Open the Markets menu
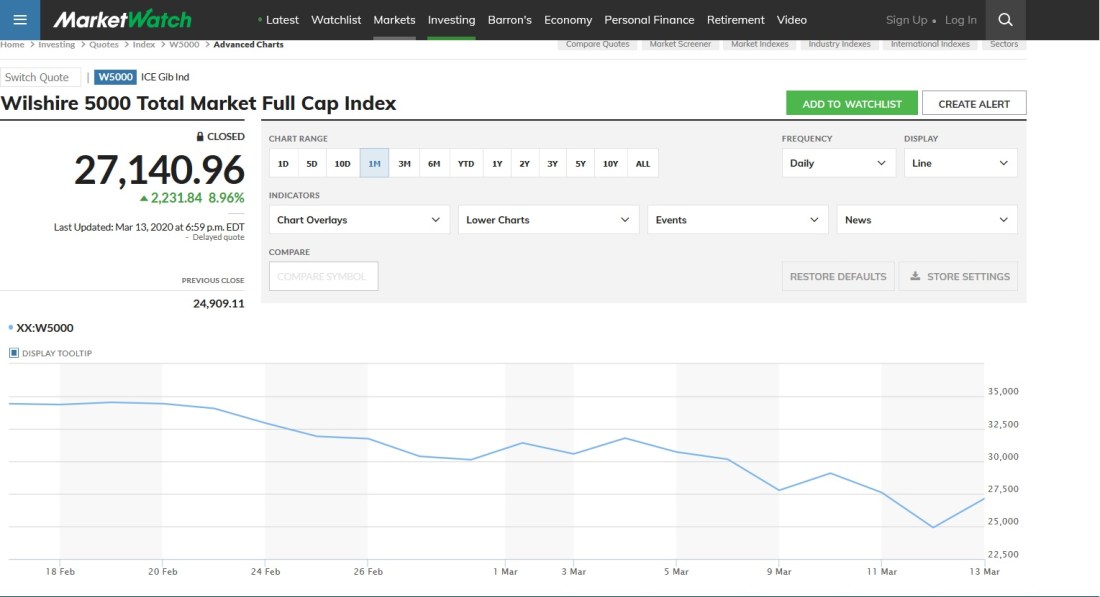The image size is (1100, 597). click(394, 20)
